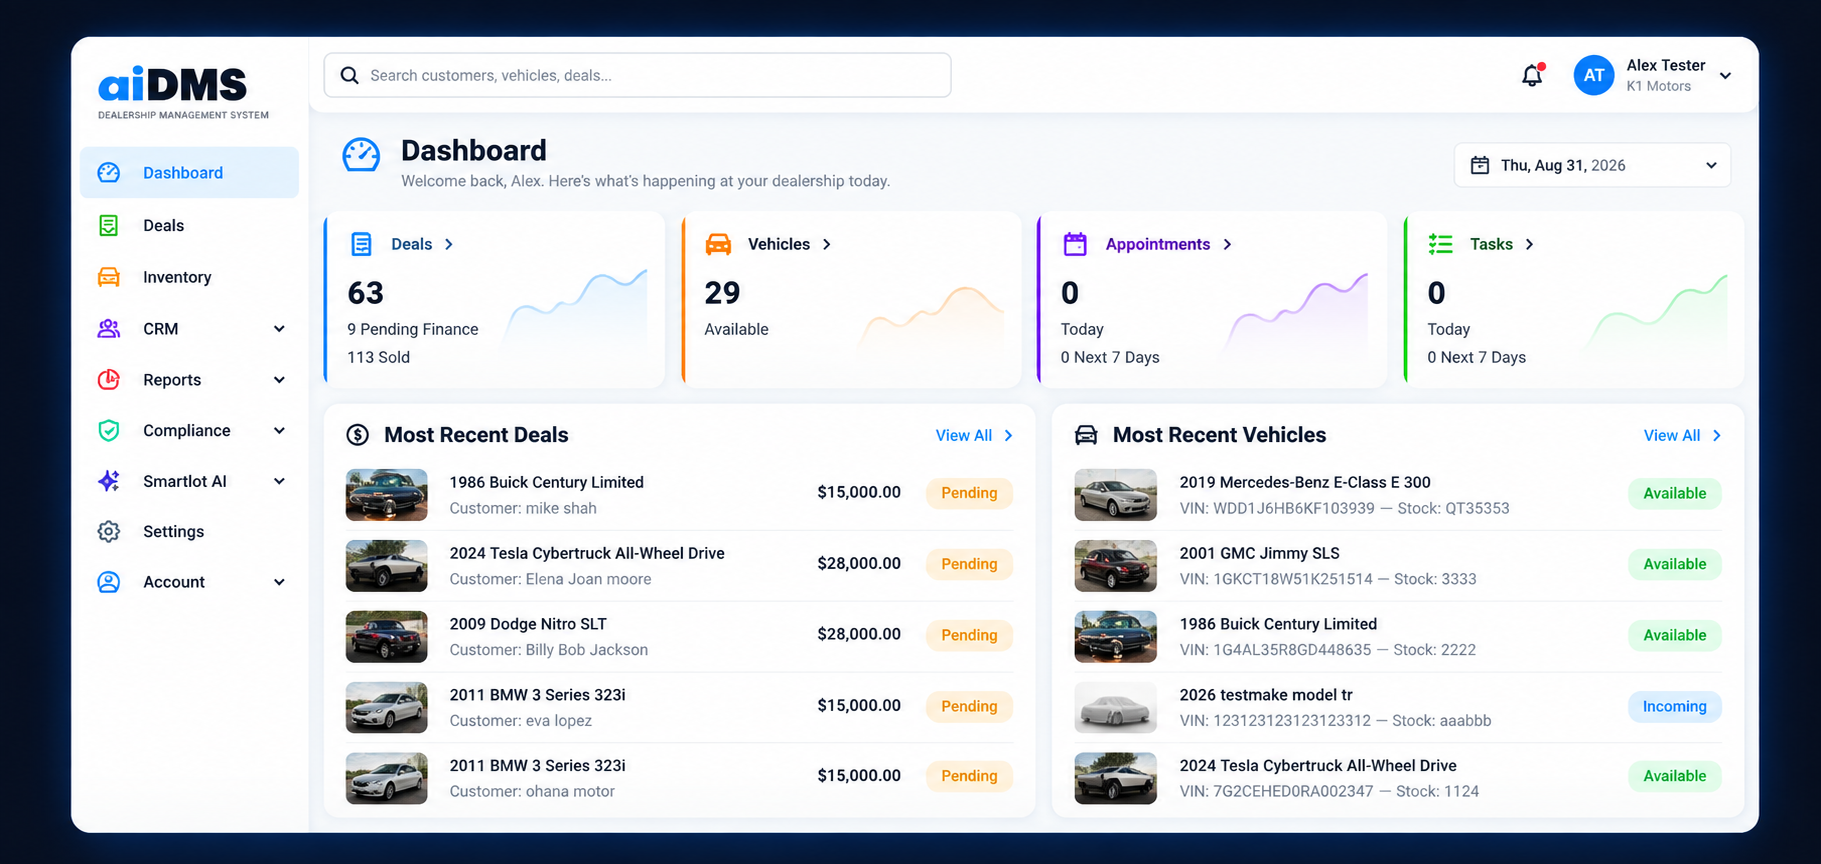Open the 2009 Dodge Nitro SLT deal thumbnail
This screenshot has width=1821, height=864.
pyautogui.click(x=386, y=637)
